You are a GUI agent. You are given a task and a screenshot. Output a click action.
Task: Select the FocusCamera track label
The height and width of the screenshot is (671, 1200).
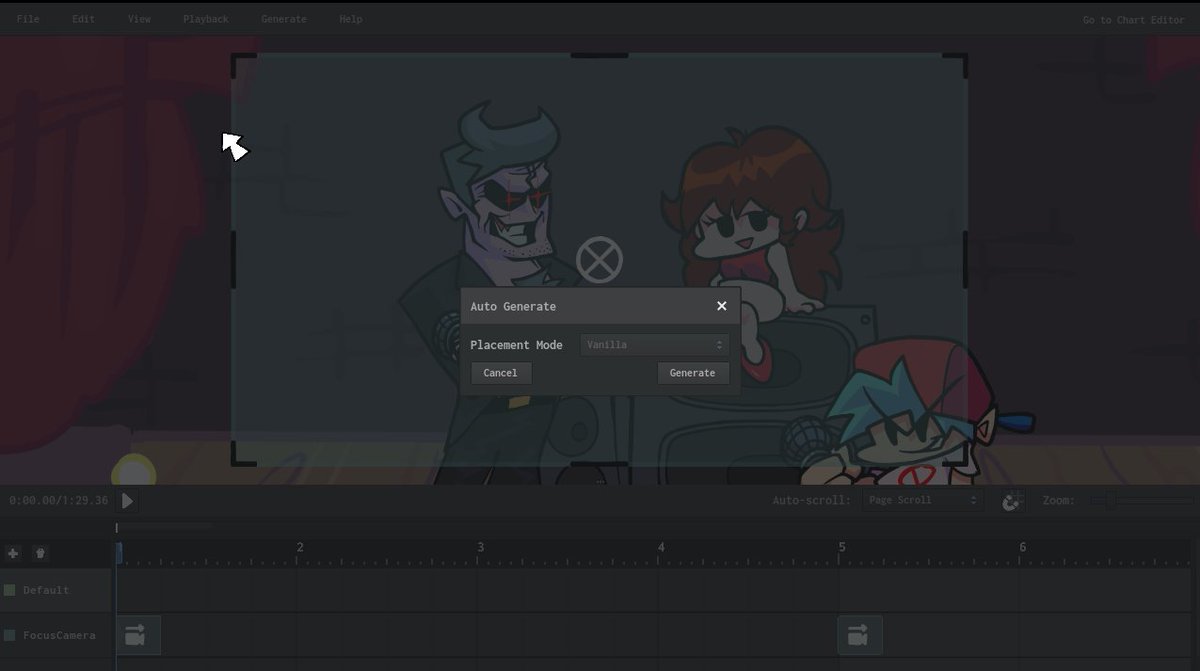tap(60, 635)
